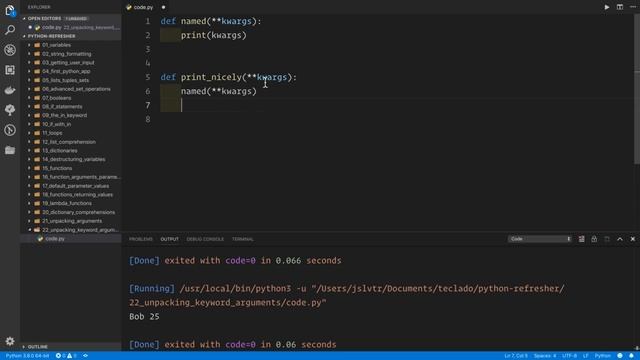Select the 06_advanced_set_operations folder
The image size is (640, 360).
tap(76, 89)
